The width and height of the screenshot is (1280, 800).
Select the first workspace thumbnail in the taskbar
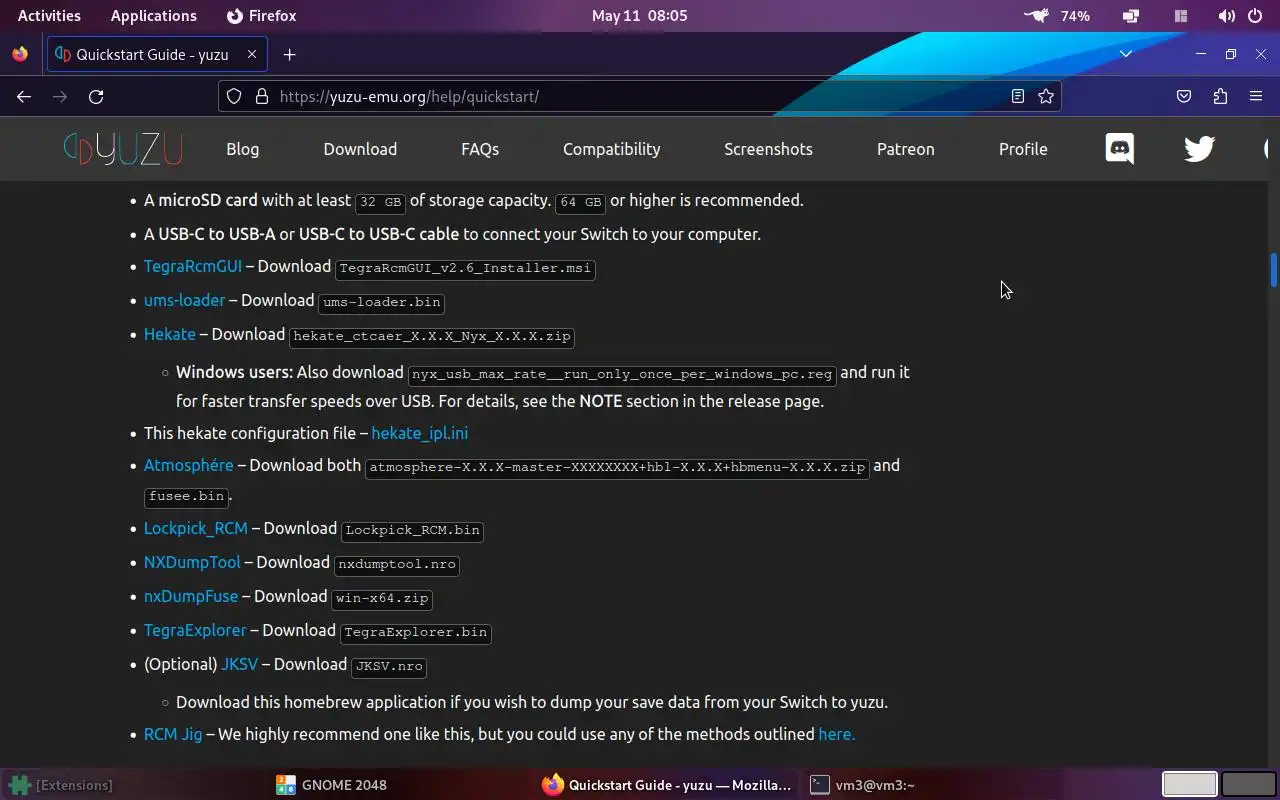point(1190,785)
